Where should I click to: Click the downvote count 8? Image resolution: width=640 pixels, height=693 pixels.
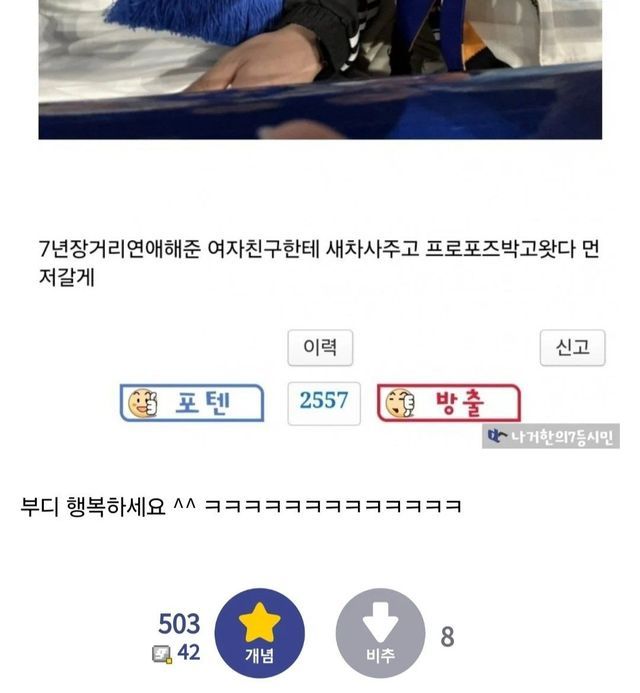pos(447,637)
